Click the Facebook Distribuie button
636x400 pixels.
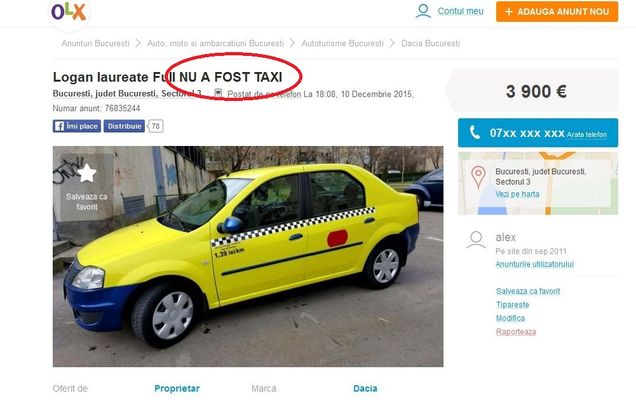tap(124, 126)
